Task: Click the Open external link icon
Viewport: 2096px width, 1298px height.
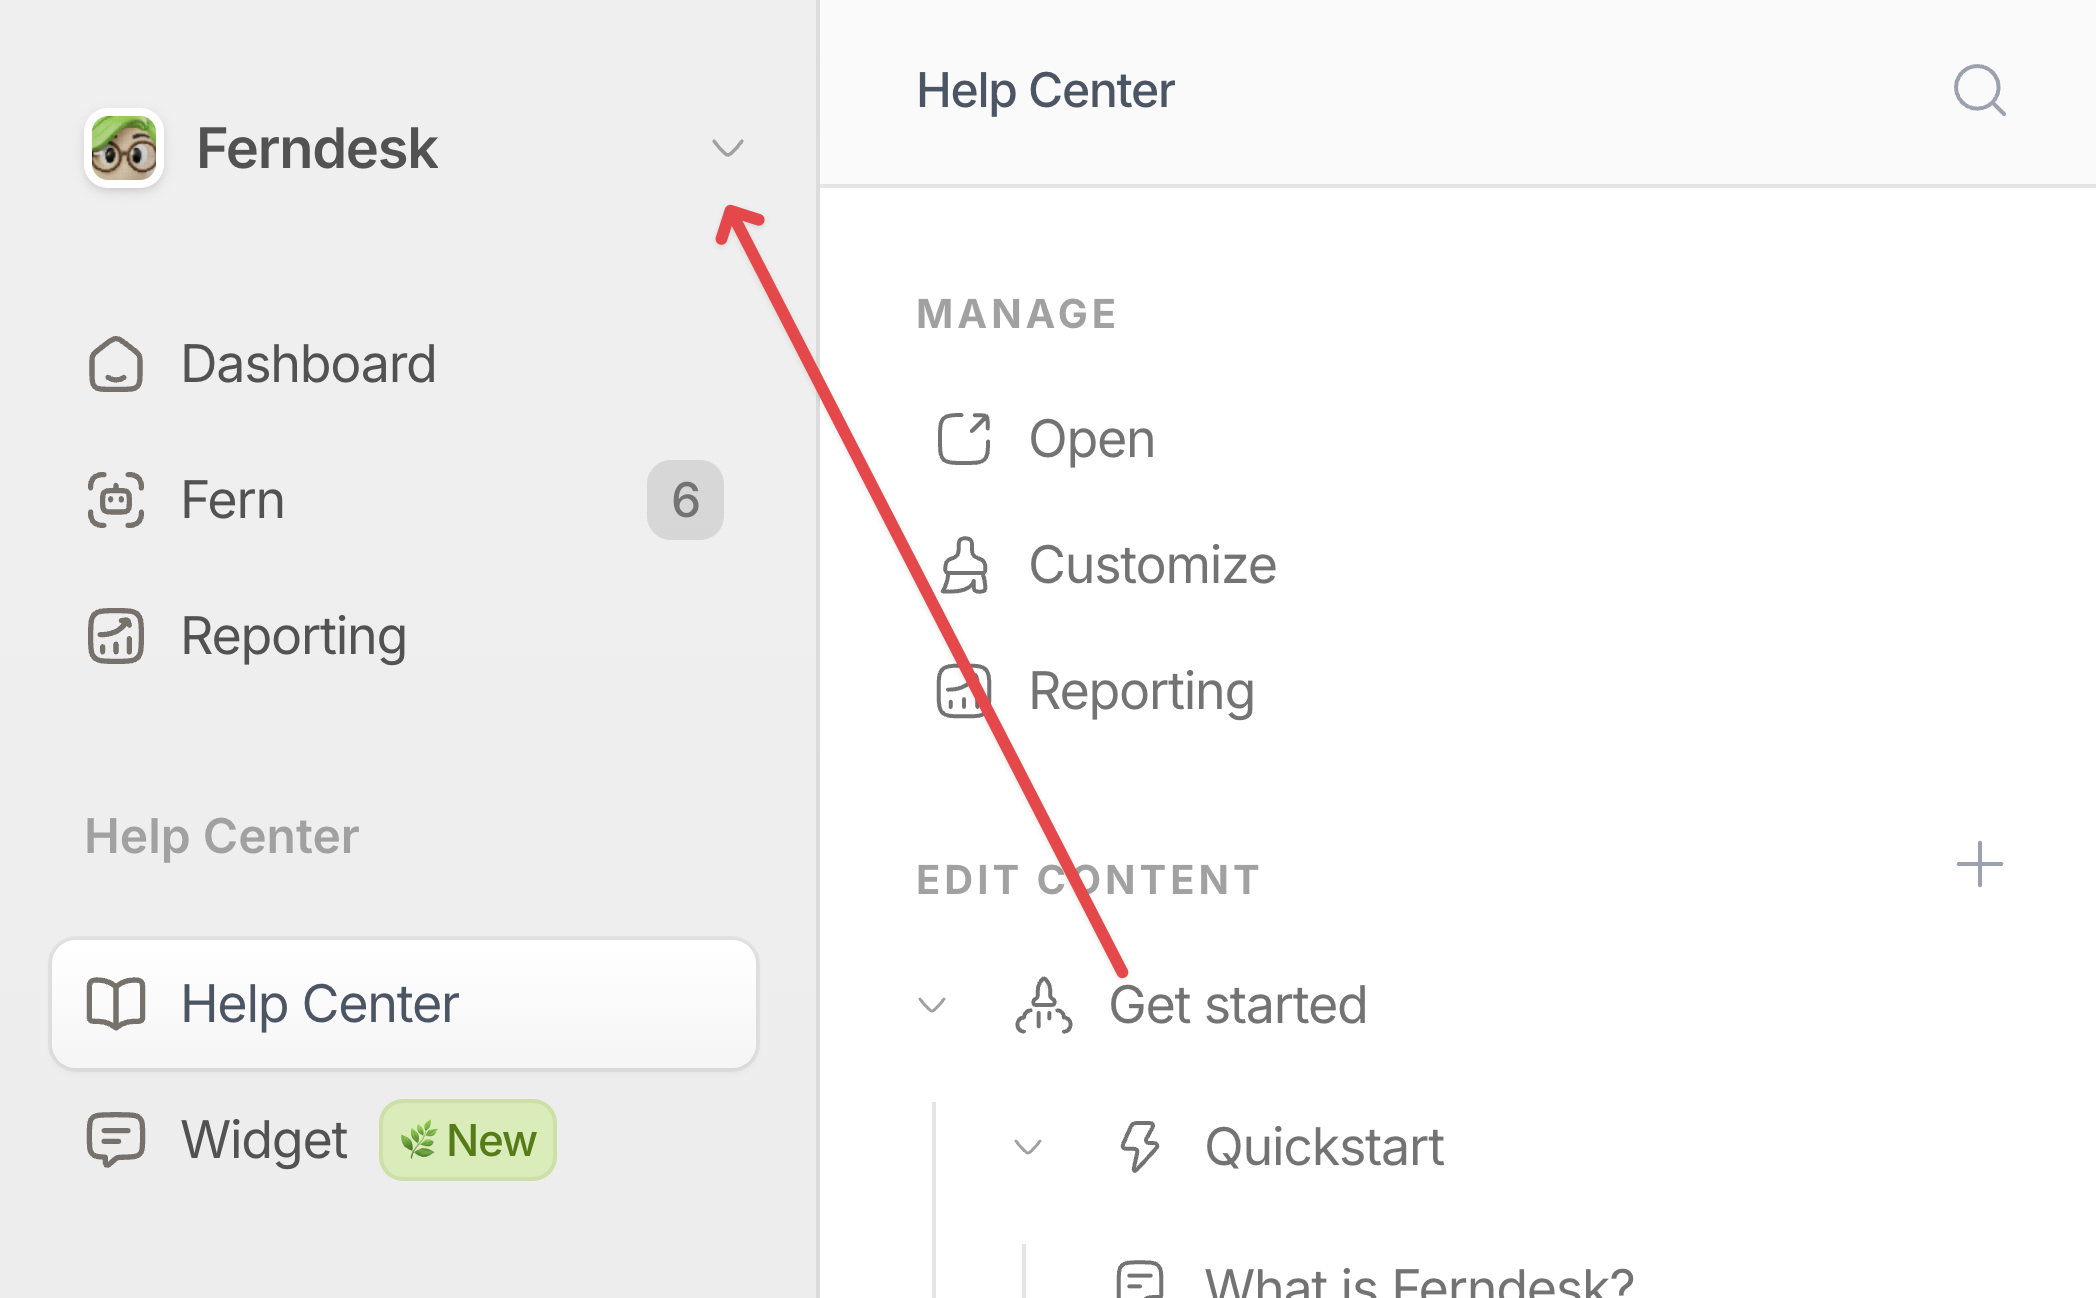Action: (964, 439)
